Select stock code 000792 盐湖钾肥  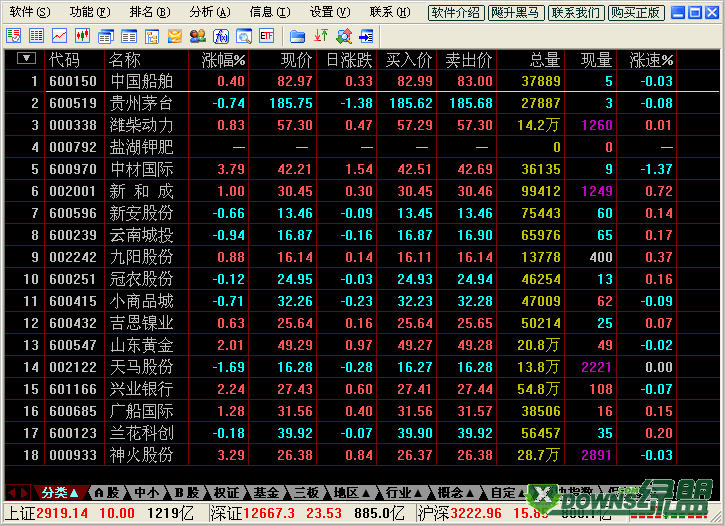coord(73,147)
